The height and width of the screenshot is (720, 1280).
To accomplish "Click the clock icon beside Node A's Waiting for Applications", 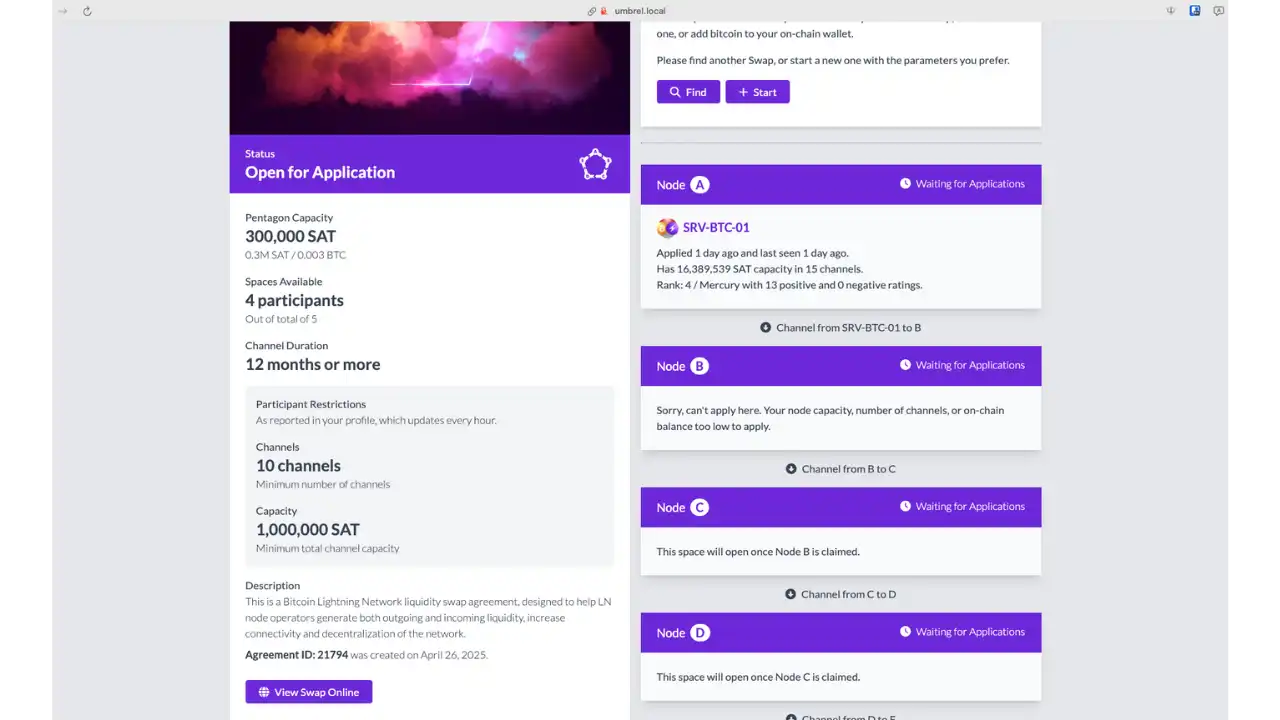I will [x=906, y=183].
